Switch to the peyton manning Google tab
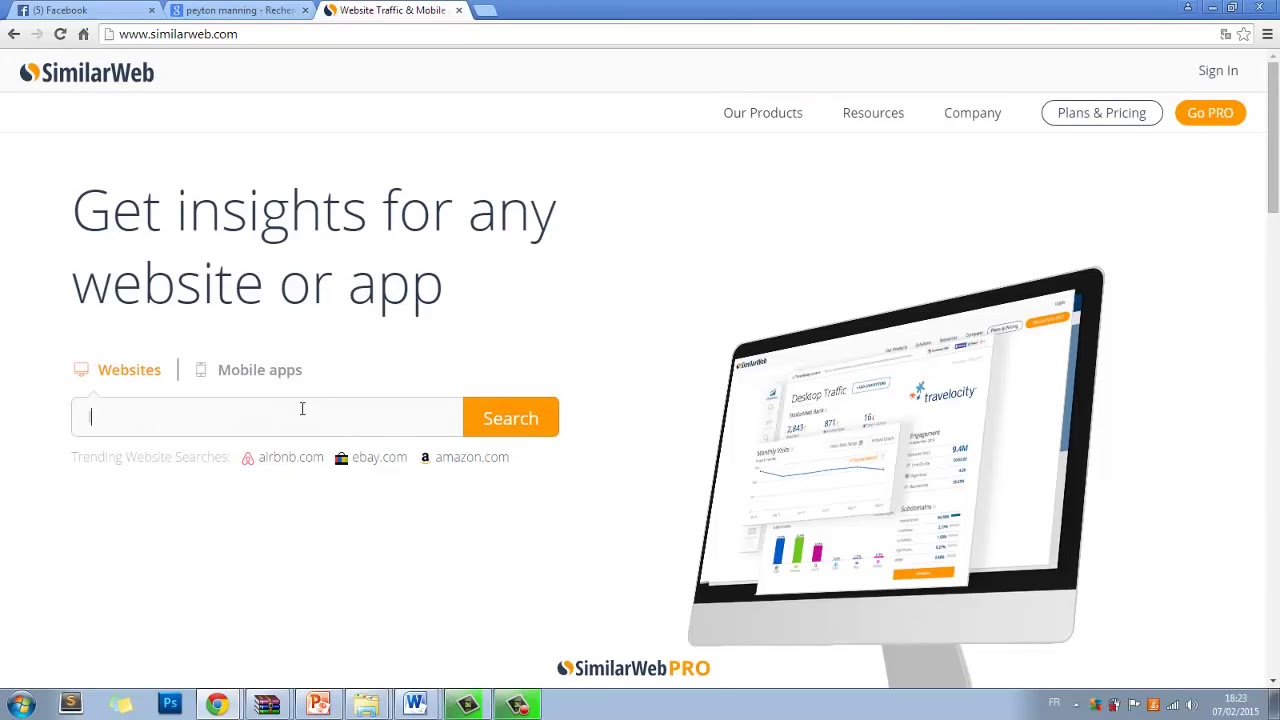This screenshot has height=720, width=1280. [x=238, y=10]
